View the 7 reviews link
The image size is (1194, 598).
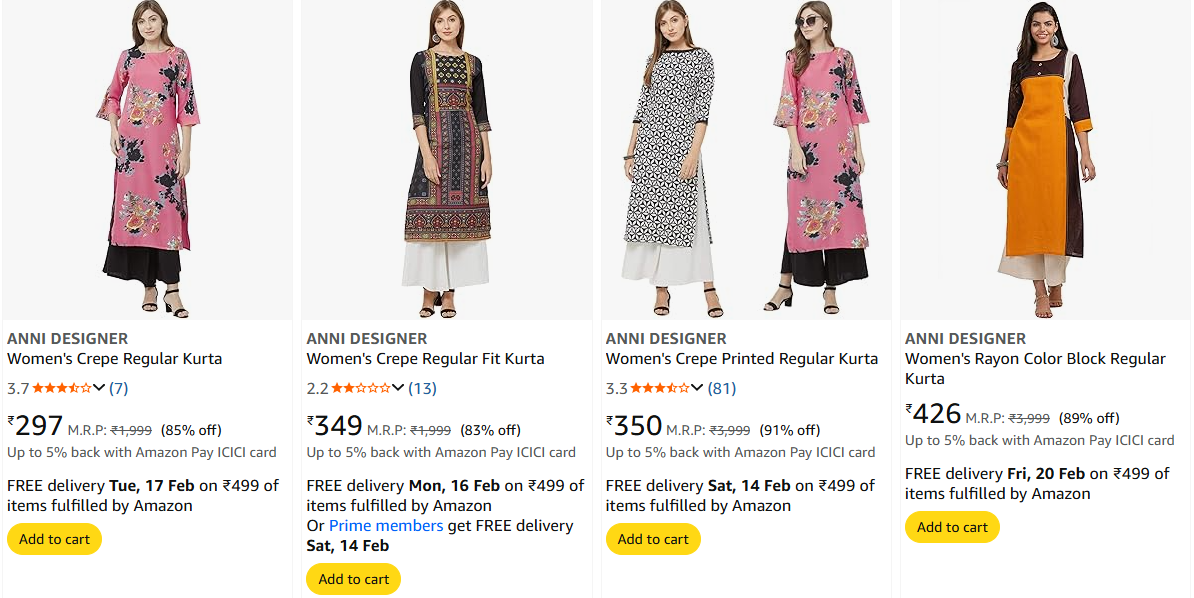pyautogui.click(x=118, y=388)
